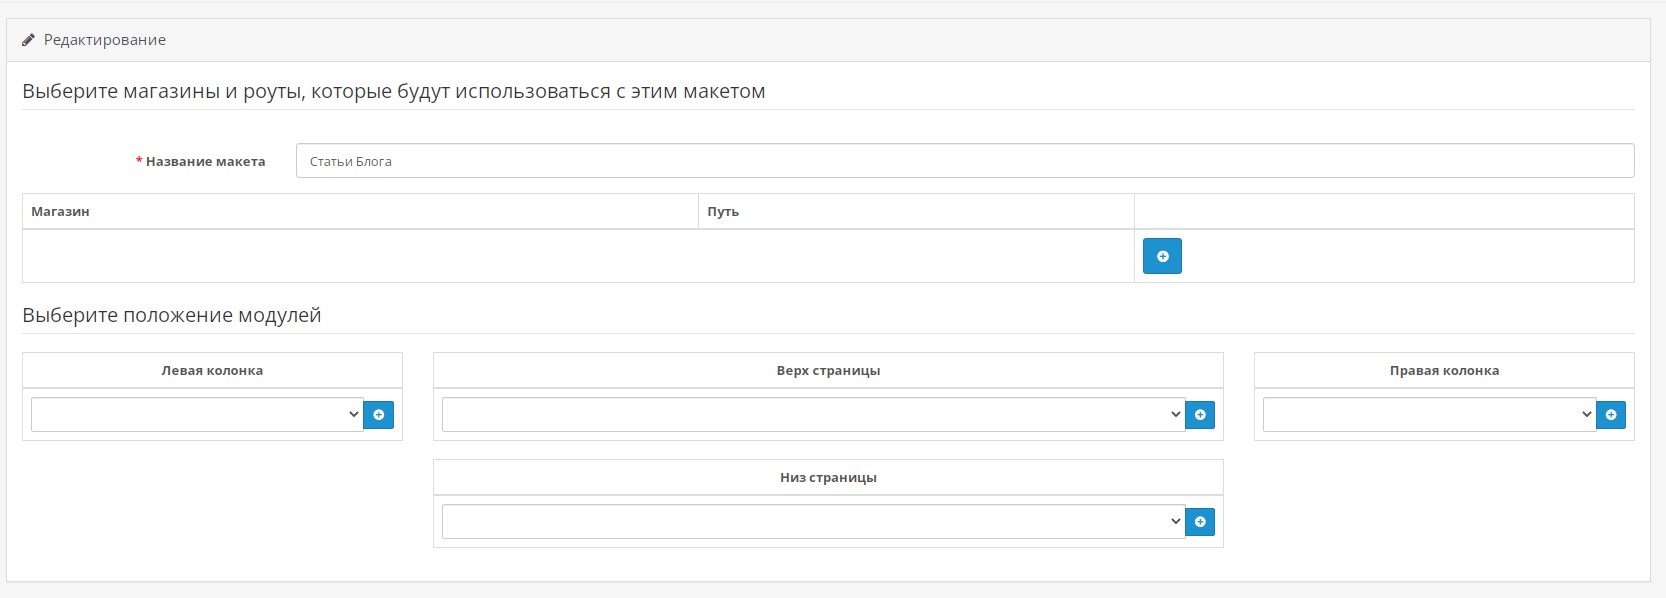Open the Низ страницы module dropdown

[814, 521]
